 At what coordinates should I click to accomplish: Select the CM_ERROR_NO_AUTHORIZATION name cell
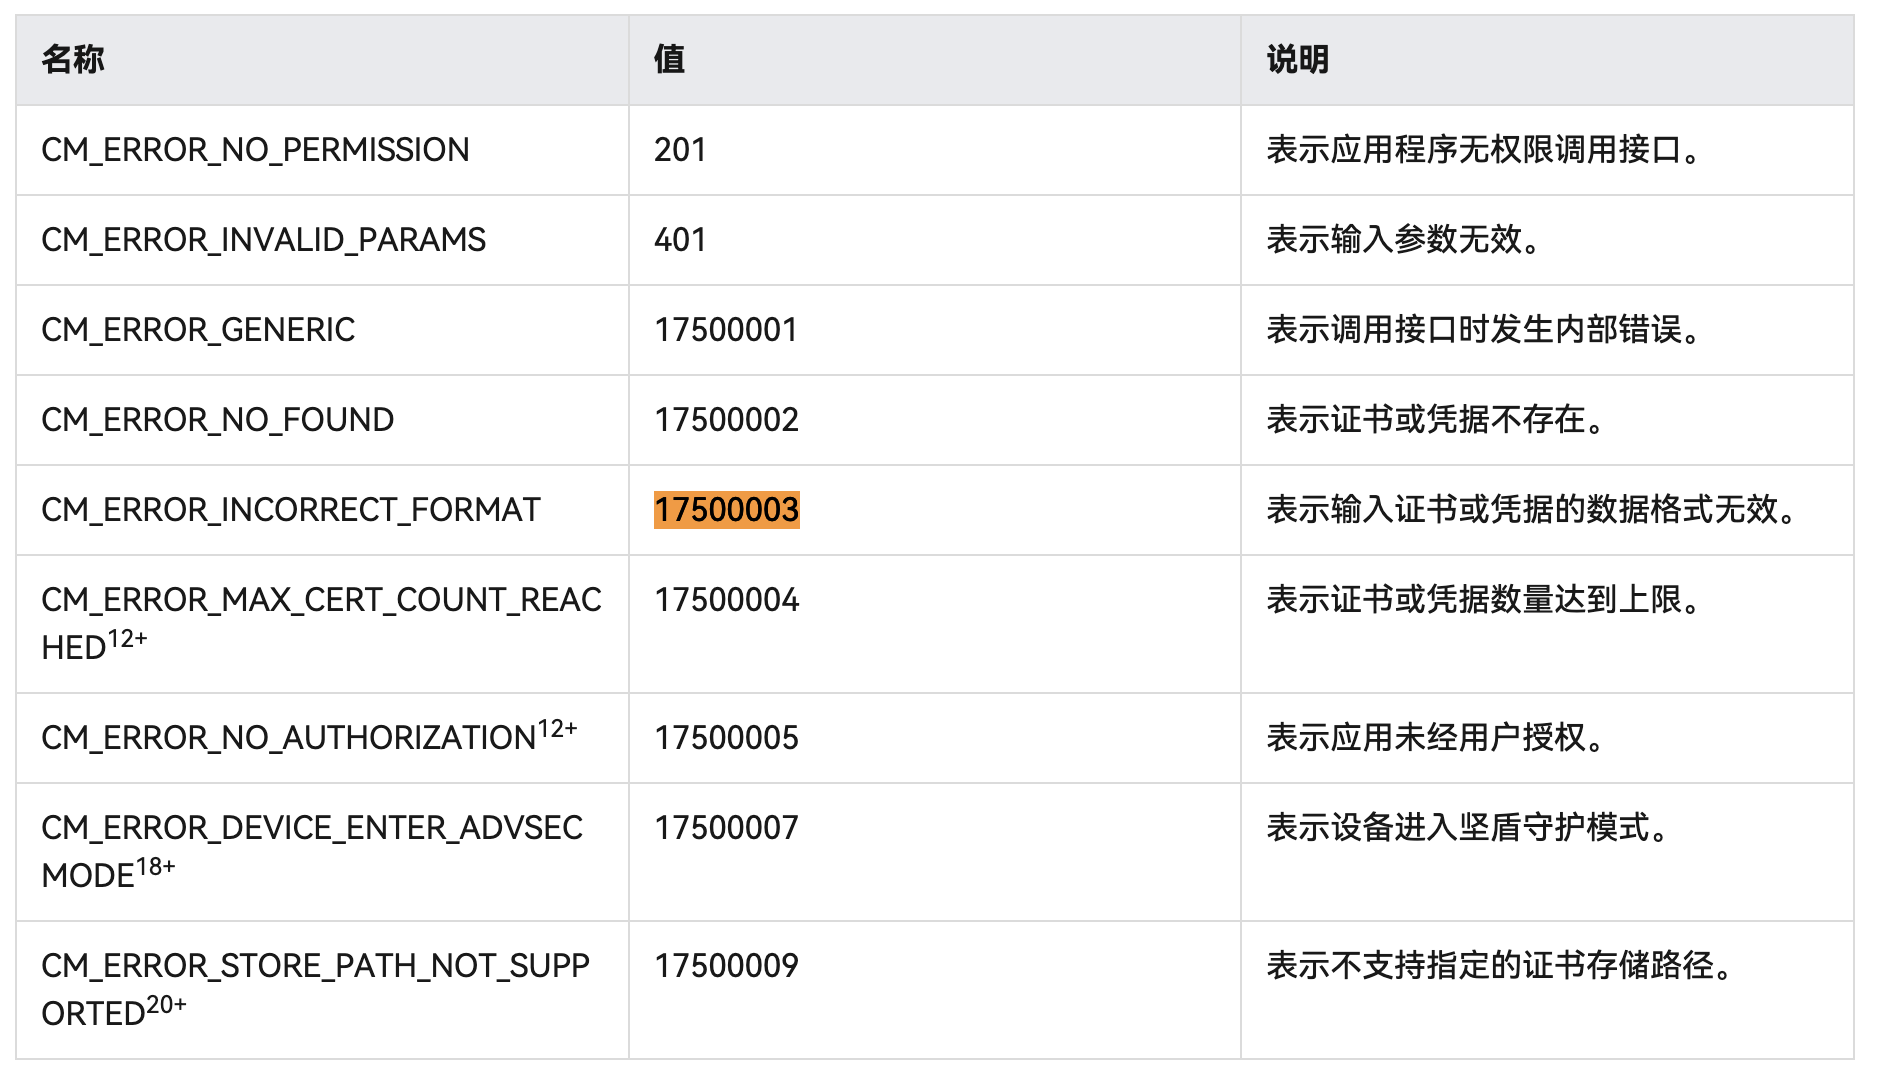click(x=308, y=737)
